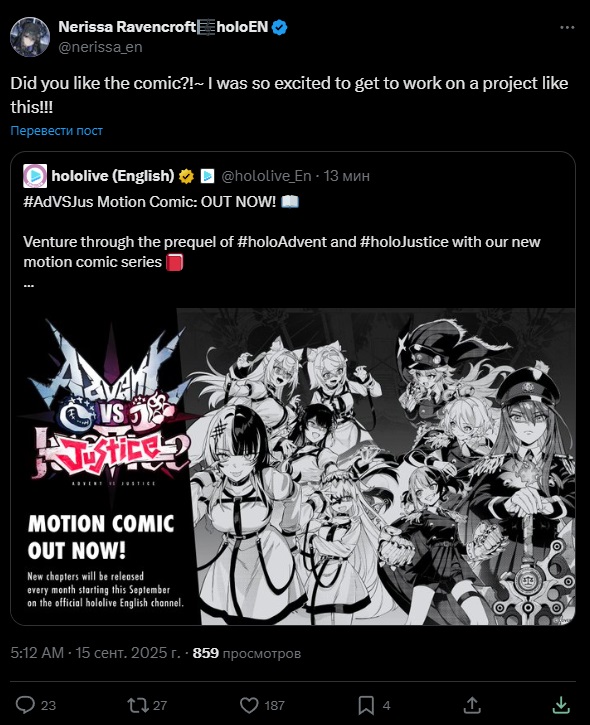This screenshot has width=590, height=725.
Task: Open the hololive (English) avatar
Action: (x=35, y=176)
